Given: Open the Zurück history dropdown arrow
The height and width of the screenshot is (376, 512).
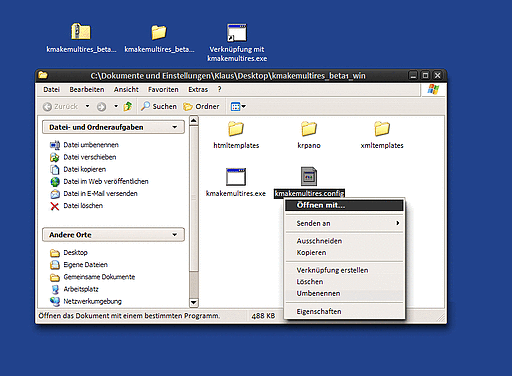Looking at the screenshot, I should 87,106.
